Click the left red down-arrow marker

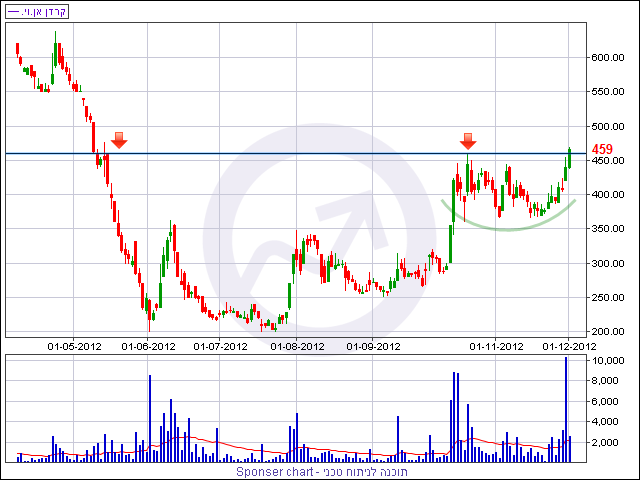point(119,140)
